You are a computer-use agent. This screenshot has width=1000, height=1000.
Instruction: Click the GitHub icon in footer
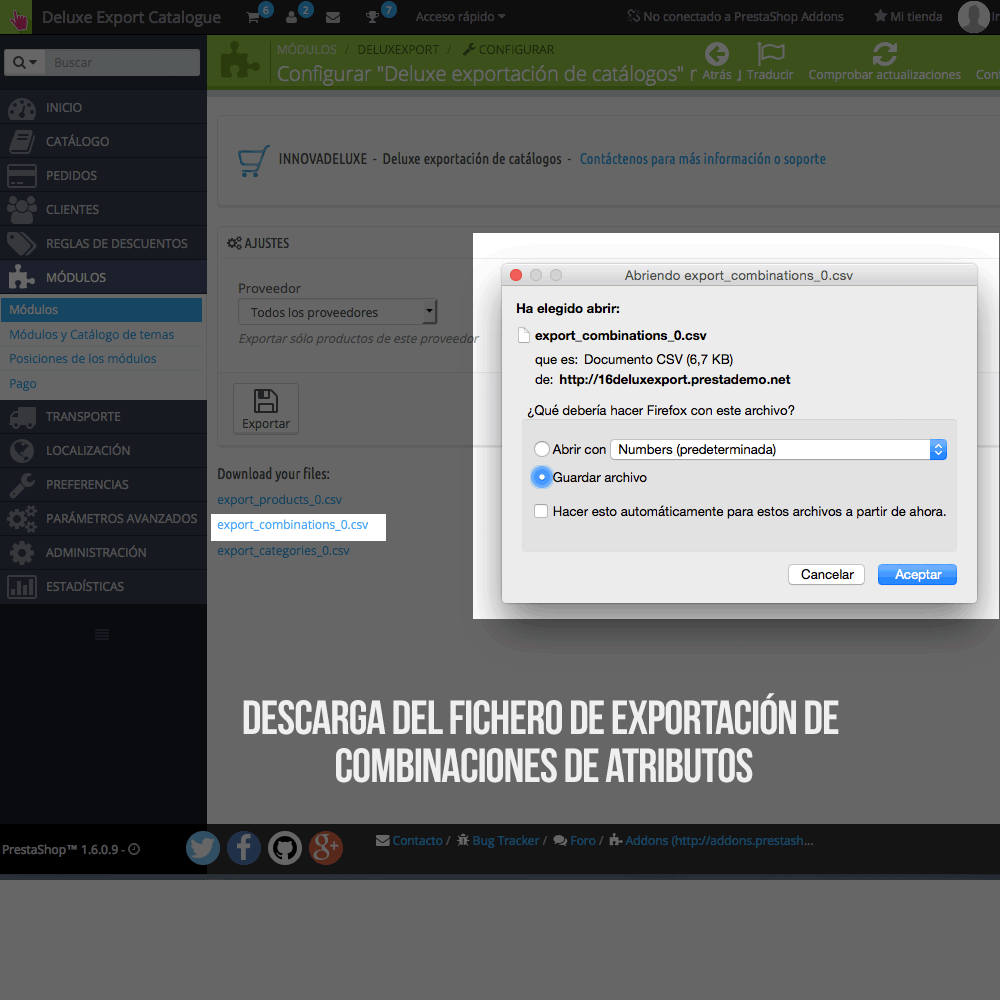[284, 848]
